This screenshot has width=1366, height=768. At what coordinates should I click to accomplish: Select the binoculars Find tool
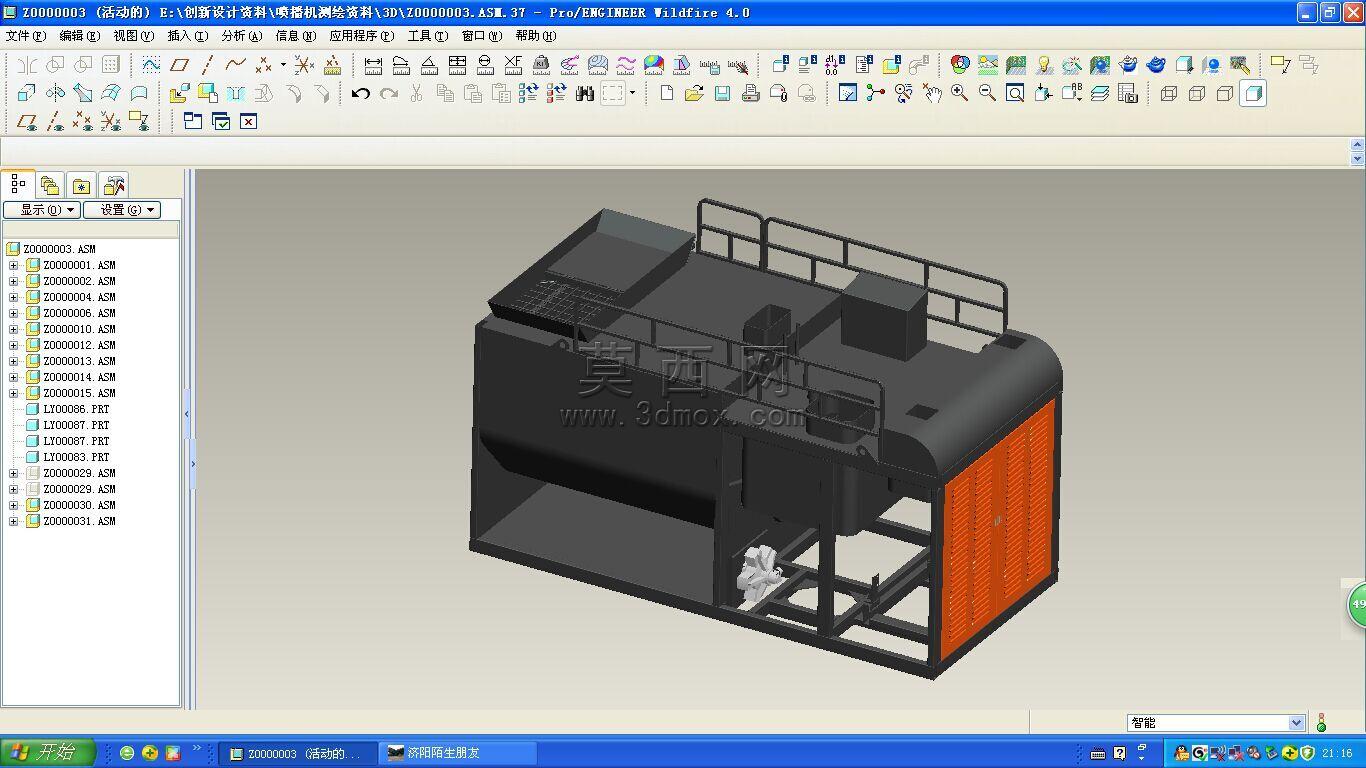585,93
